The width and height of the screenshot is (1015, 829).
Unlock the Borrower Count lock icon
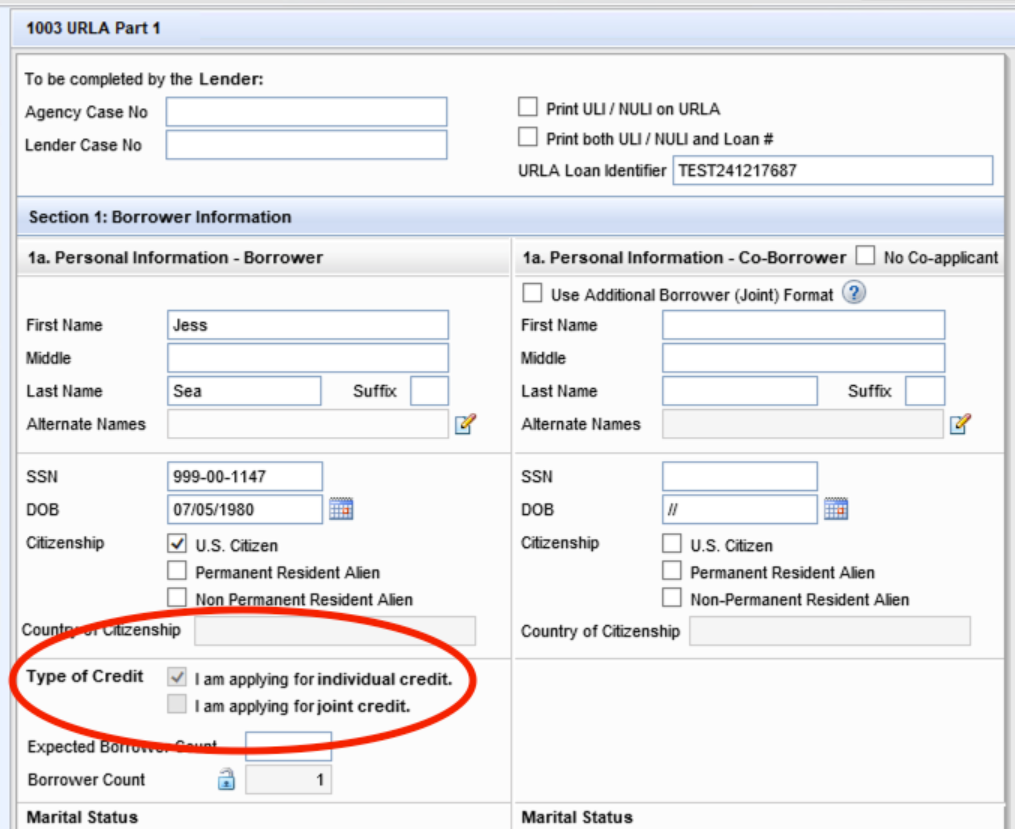tap(227, 779)
